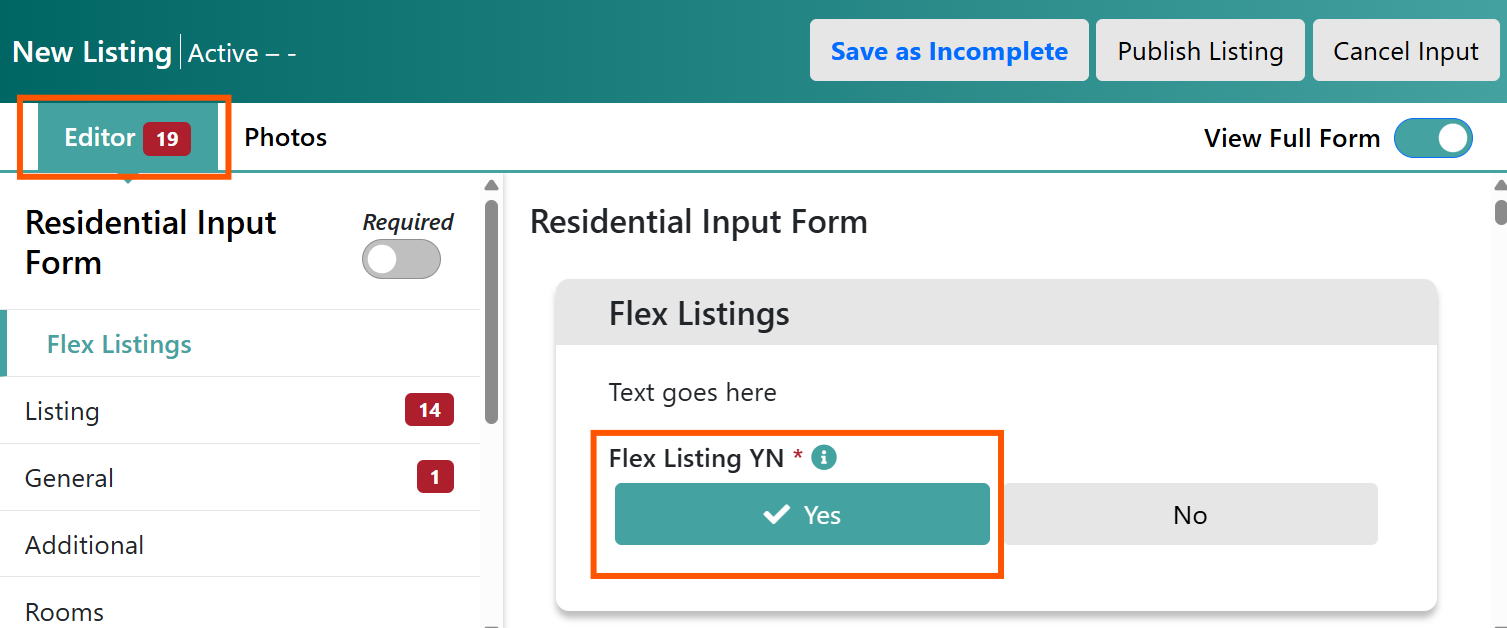Click the main form scrollbar up arrow
The width and height of the screenshot is (1507, 628).
[1500, 186]
